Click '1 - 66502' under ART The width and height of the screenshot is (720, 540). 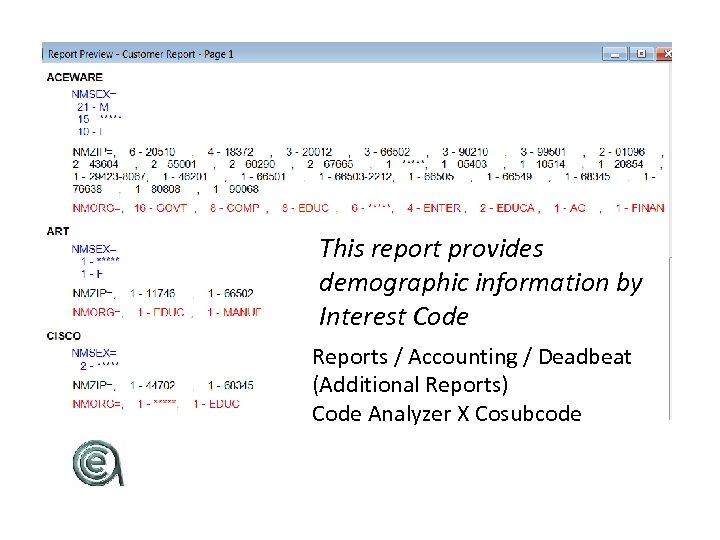(x=231, y=293)
